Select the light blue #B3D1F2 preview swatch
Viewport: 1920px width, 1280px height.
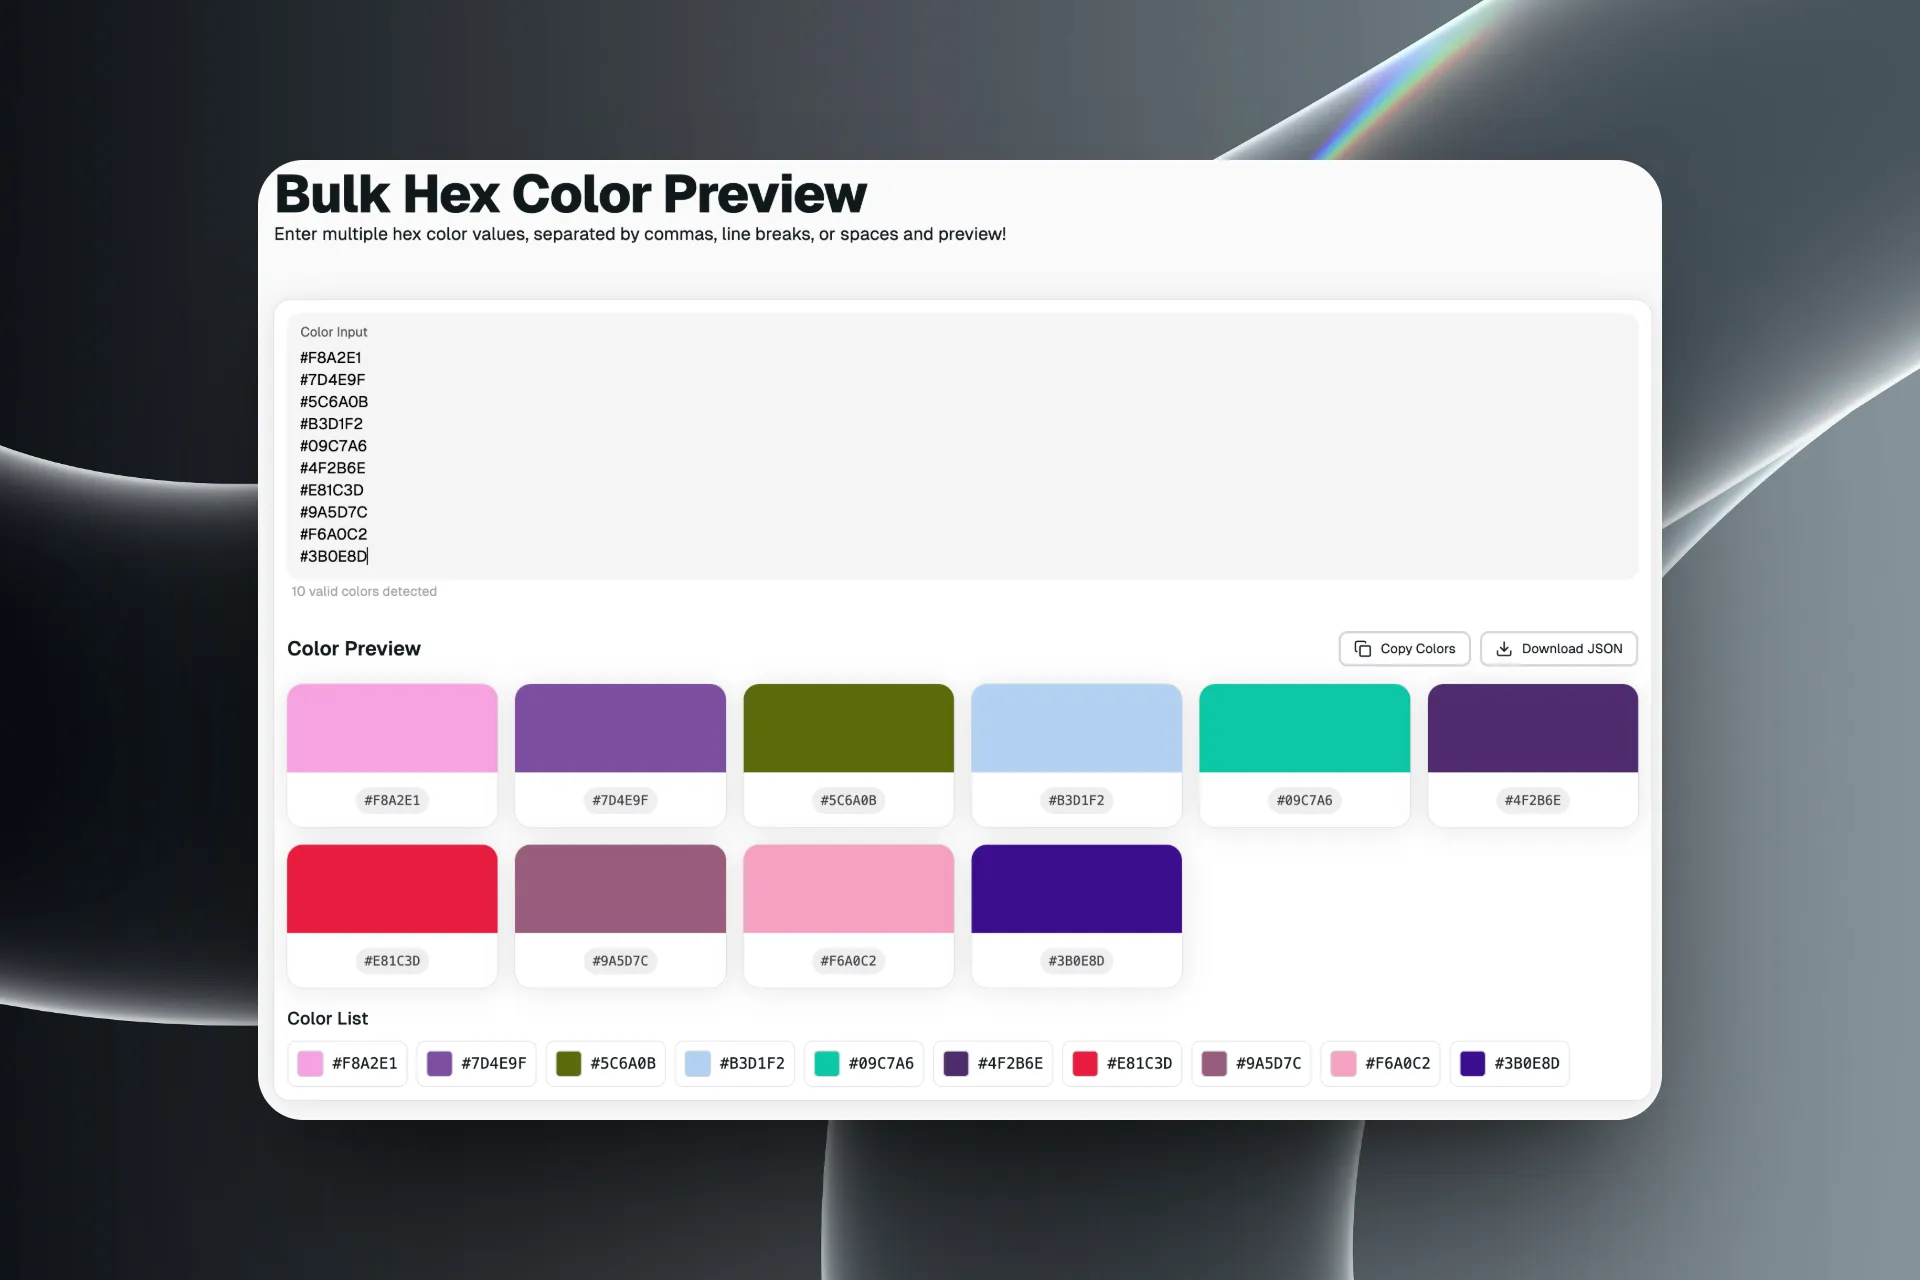point(1076,728)
